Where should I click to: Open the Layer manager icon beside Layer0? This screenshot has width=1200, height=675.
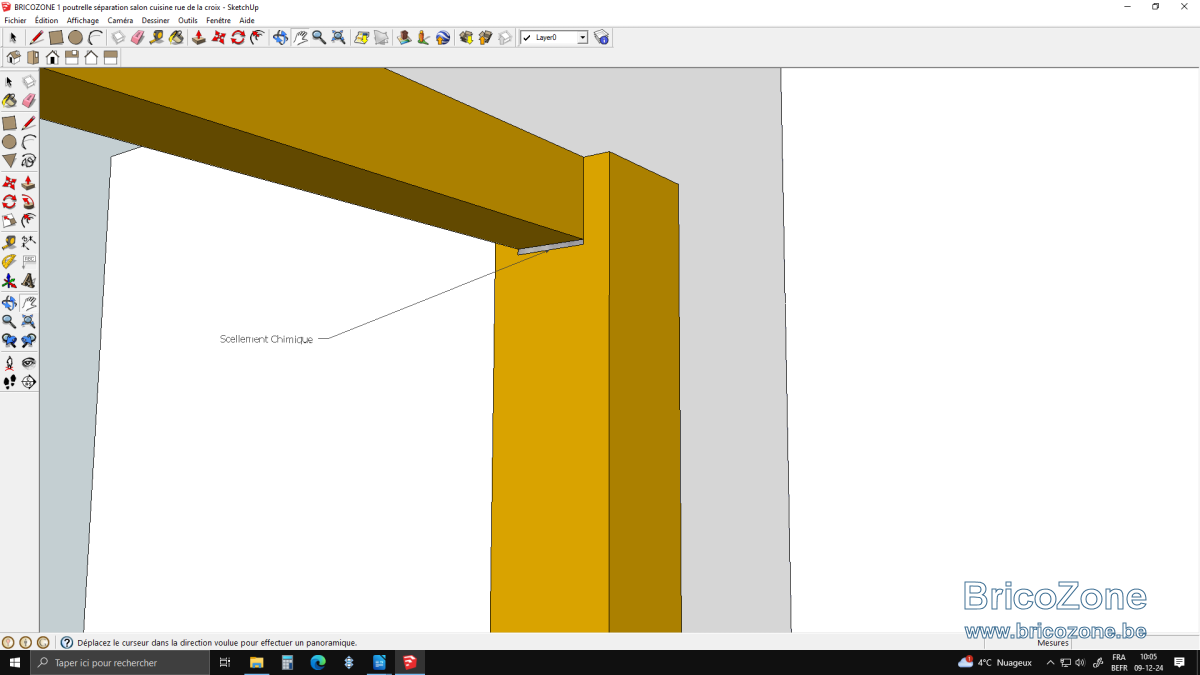[x=601, y=37]
